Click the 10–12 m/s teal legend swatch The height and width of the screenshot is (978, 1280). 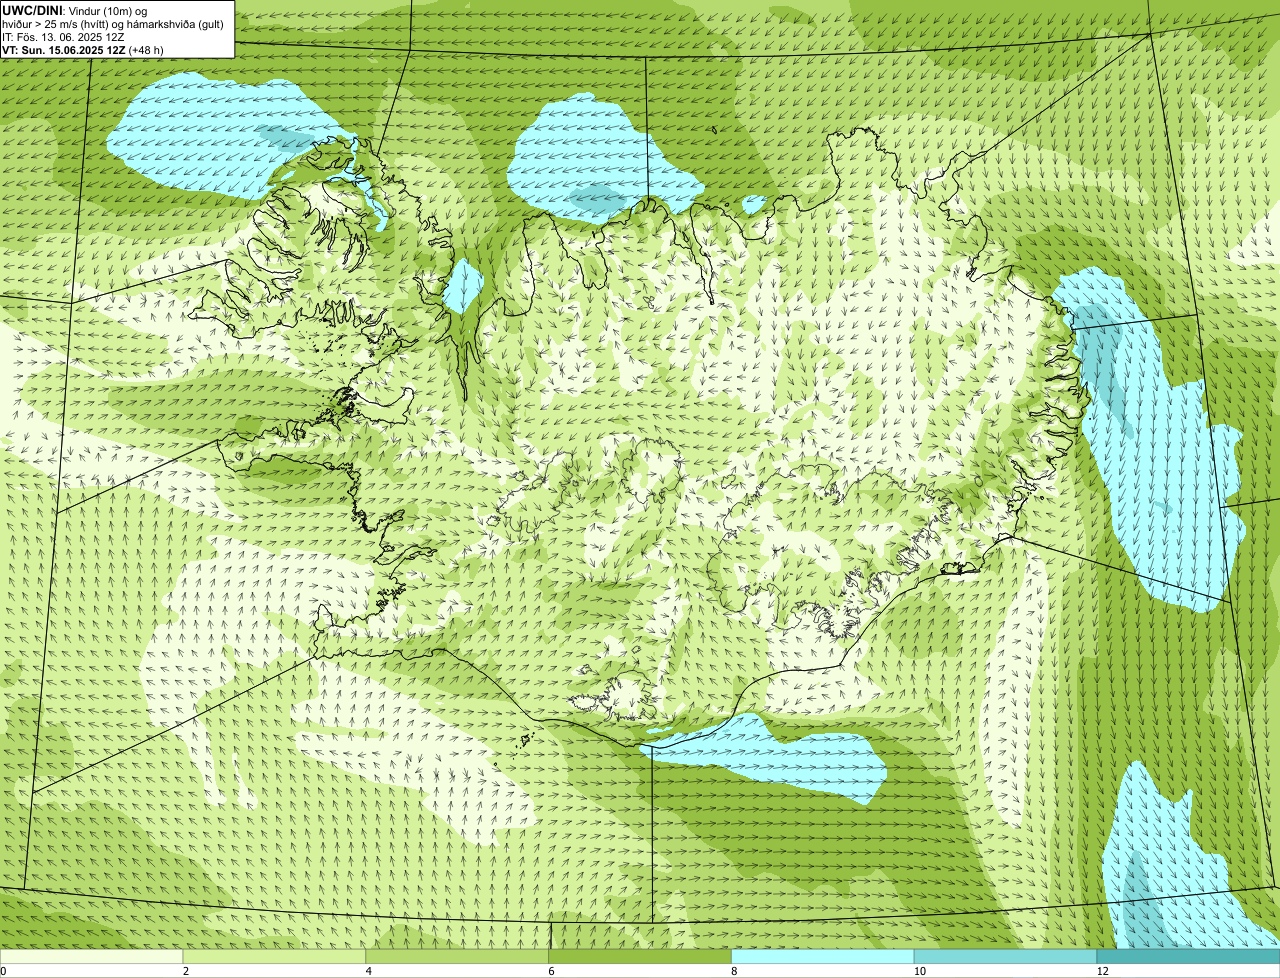click(x=1006, y=957)
